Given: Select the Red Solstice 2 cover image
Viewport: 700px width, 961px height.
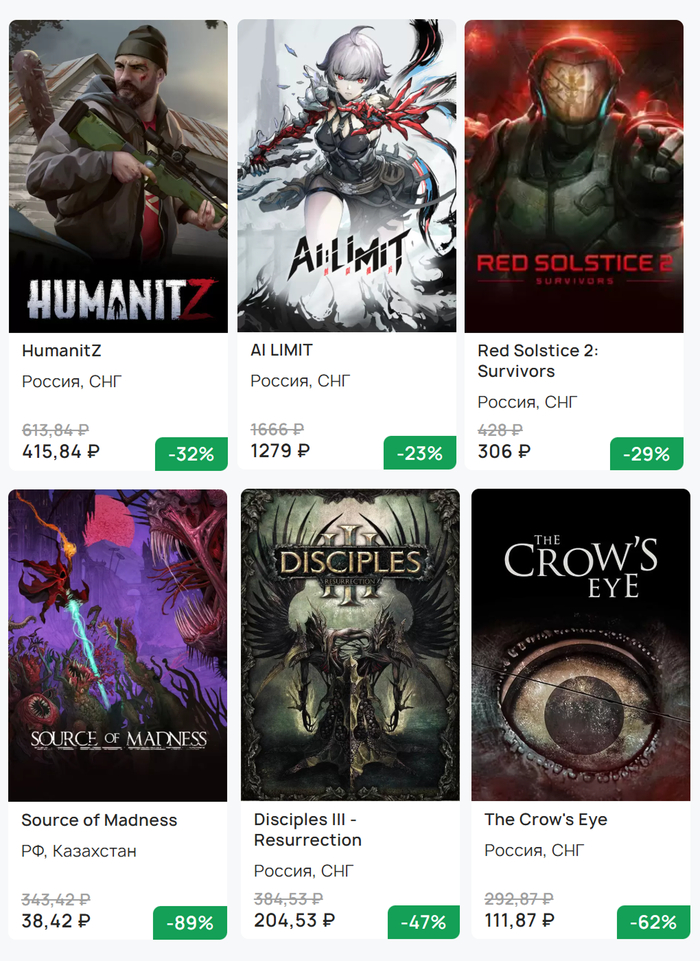Looking at the screenshot, I should pos(574,176).
